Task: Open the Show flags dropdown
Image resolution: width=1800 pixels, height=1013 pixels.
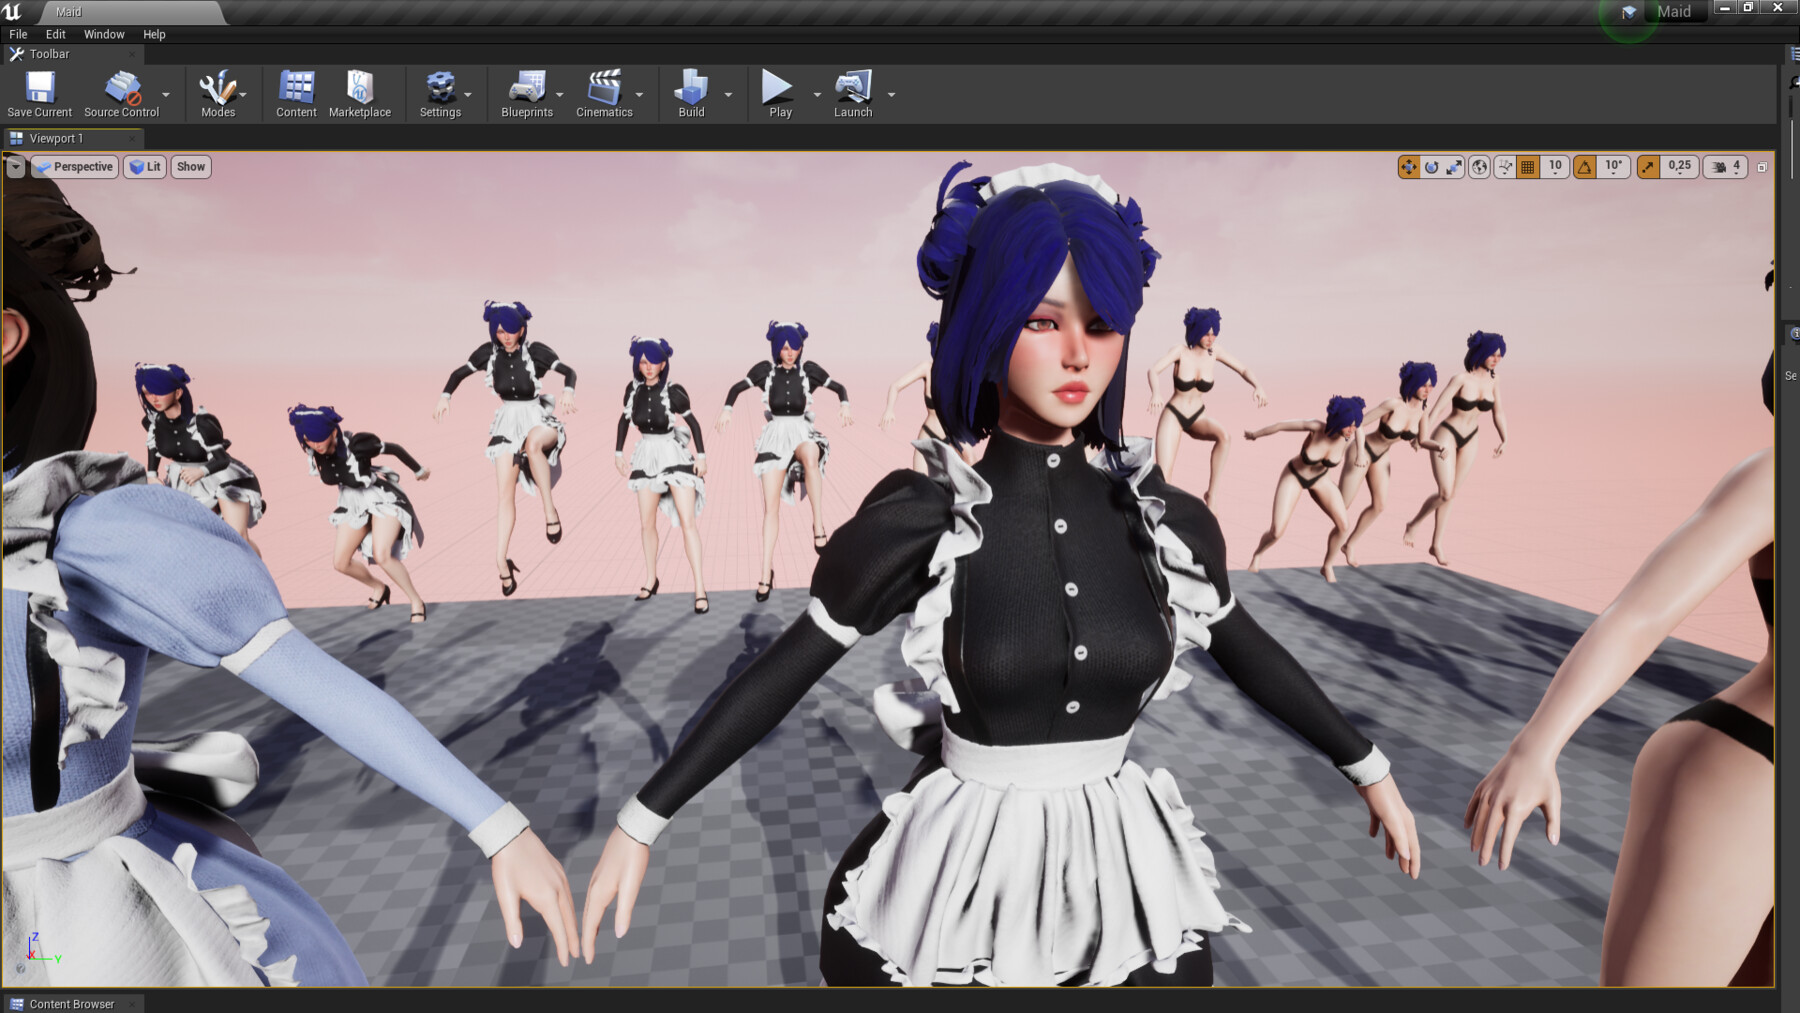Action: pyautogui.click(x=190, y=167)
